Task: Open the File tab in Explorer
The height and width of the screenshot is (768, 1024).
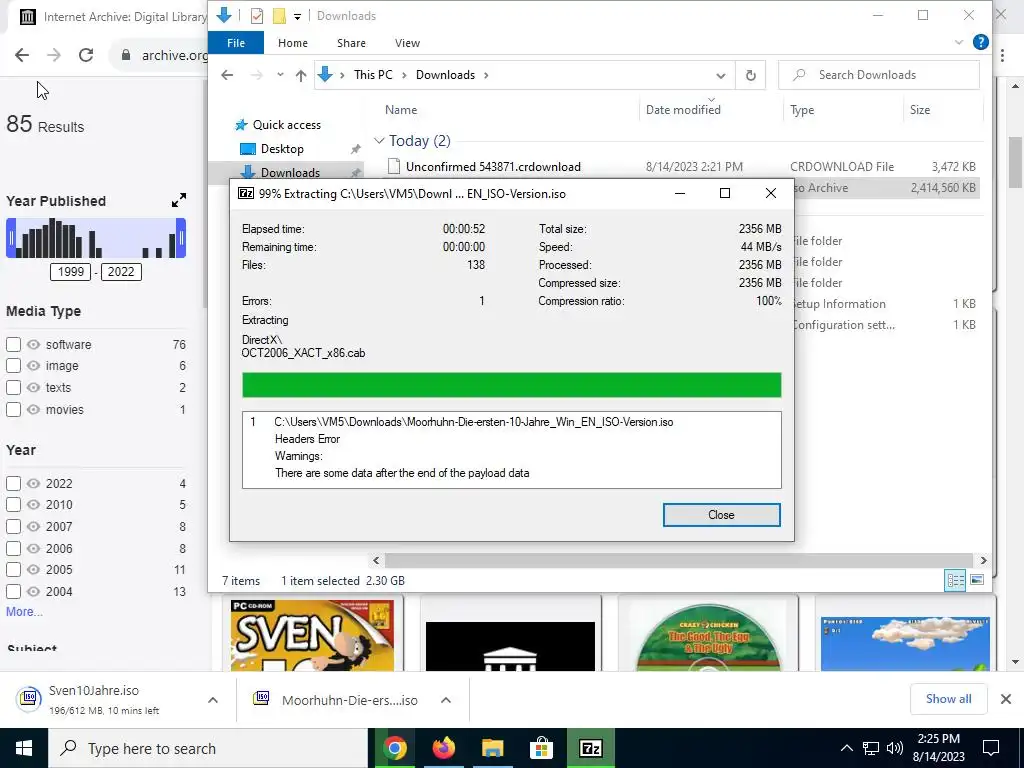Action: coord(236,43)
